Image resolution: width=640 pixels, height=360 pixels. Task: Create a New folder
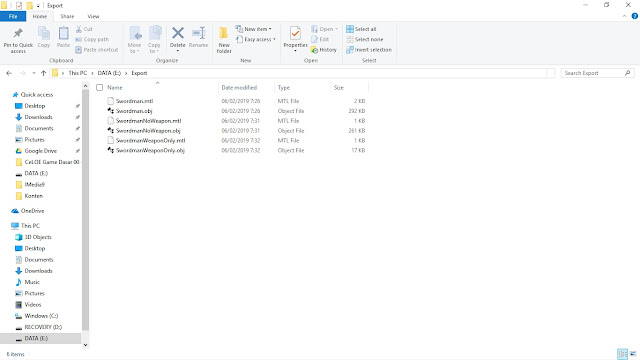coord(224,40)
